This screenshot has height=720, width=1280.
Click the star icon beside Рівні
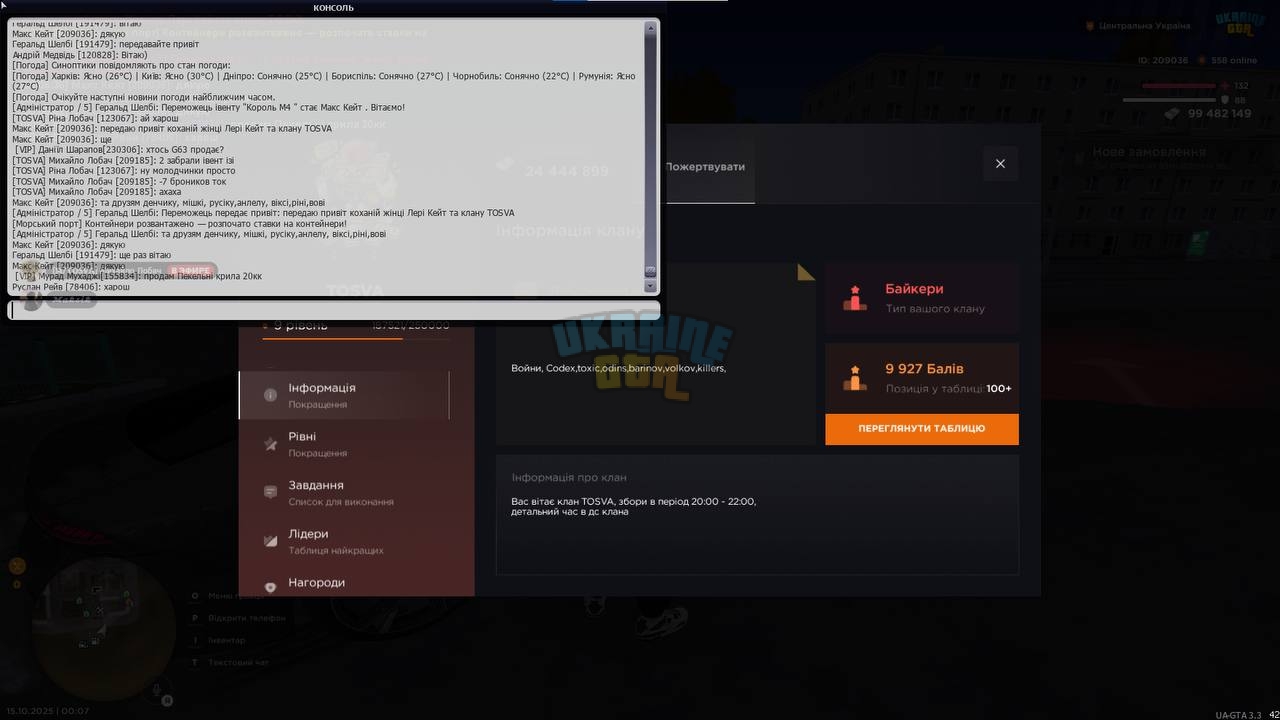point(270,444)
